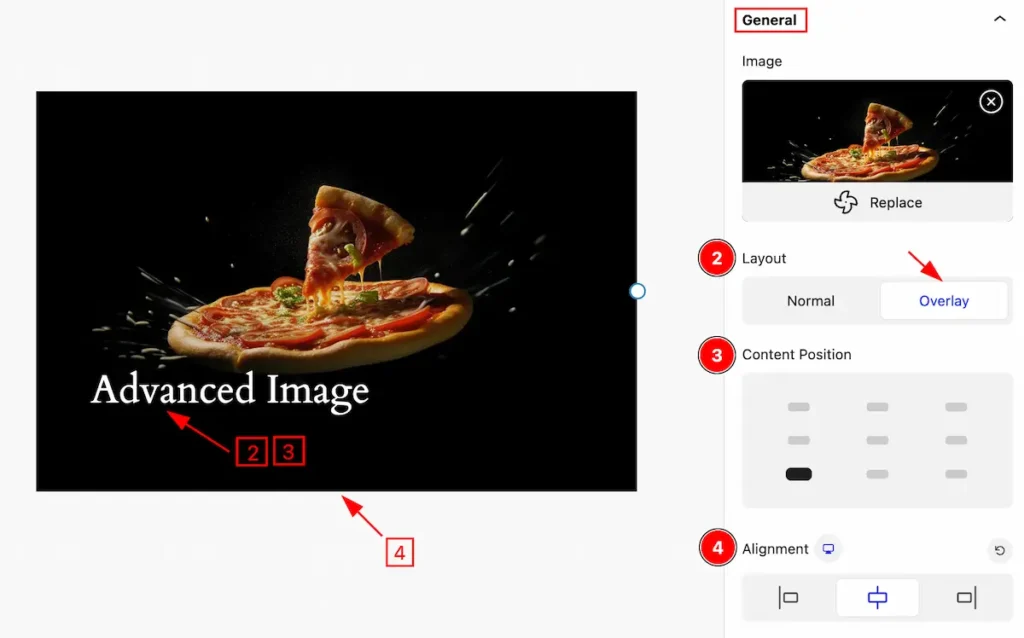1024x638 pixels.
Task: Select right alignment icon
Action: (967, 598)
